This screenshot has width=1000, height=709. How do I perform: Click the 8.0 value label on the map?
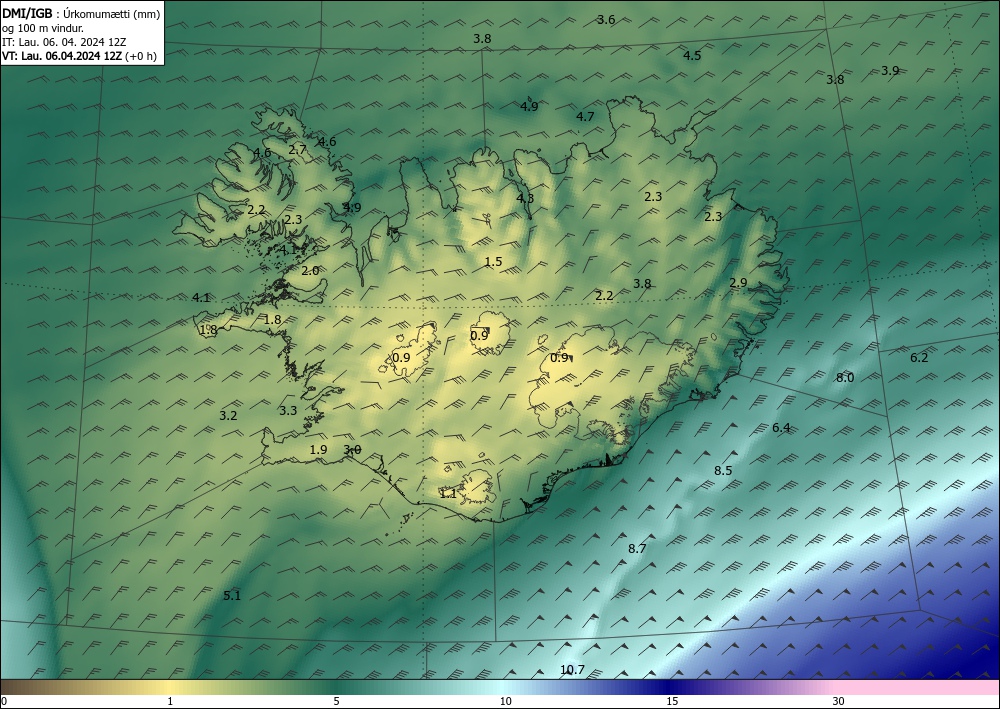[x=844, y=377]
